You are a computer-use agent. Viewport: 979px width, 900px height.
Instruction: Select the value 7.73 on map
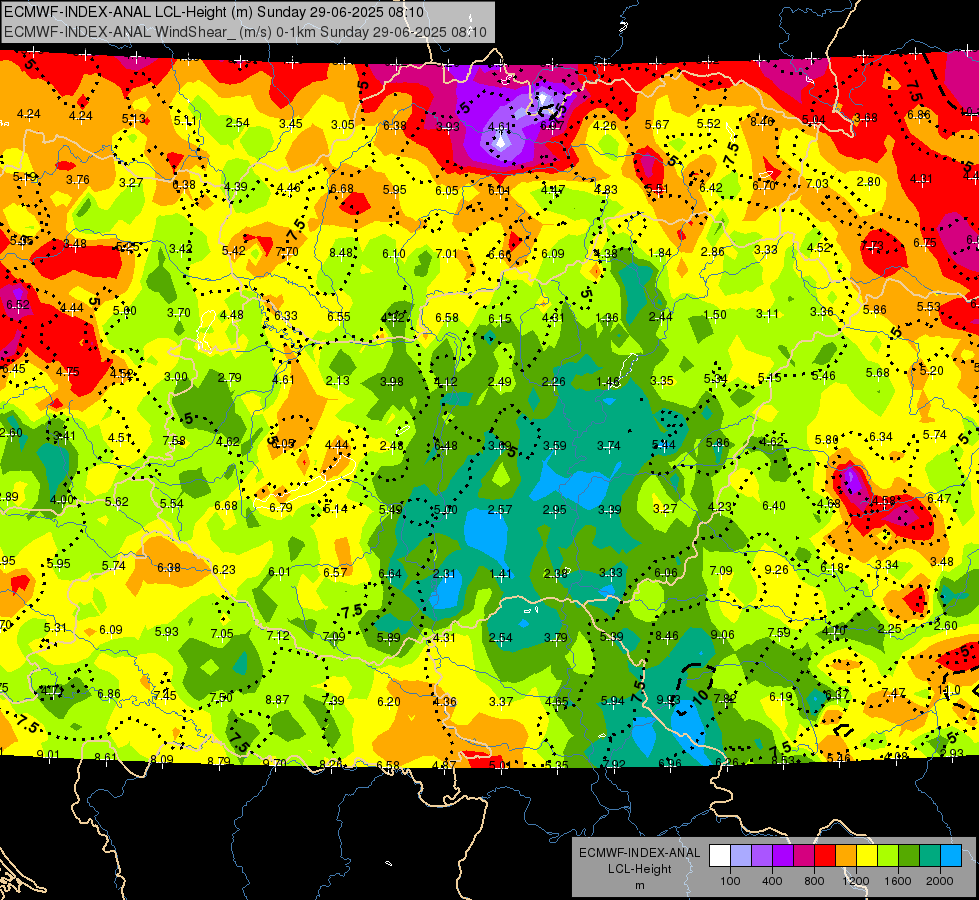[x=872, y=245]
